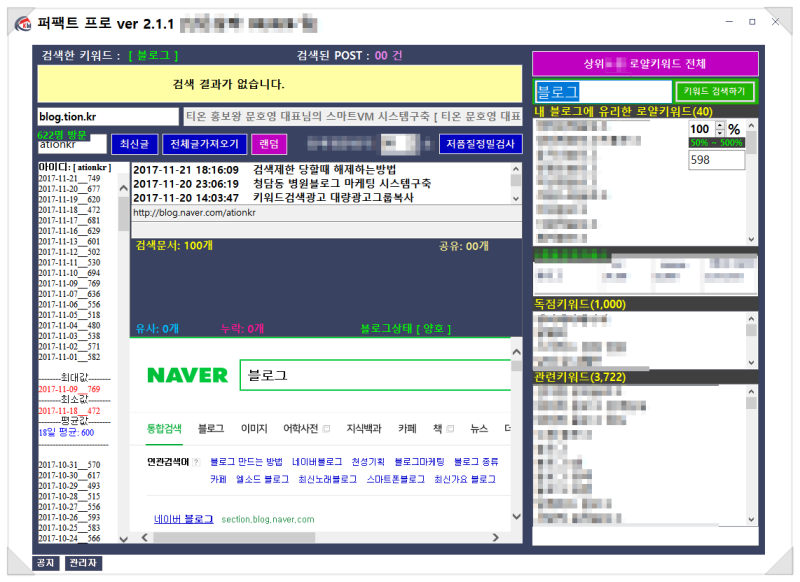
Task: Click the purple 상위 로얄키워드 전체 button
Action: pos(645,64)
